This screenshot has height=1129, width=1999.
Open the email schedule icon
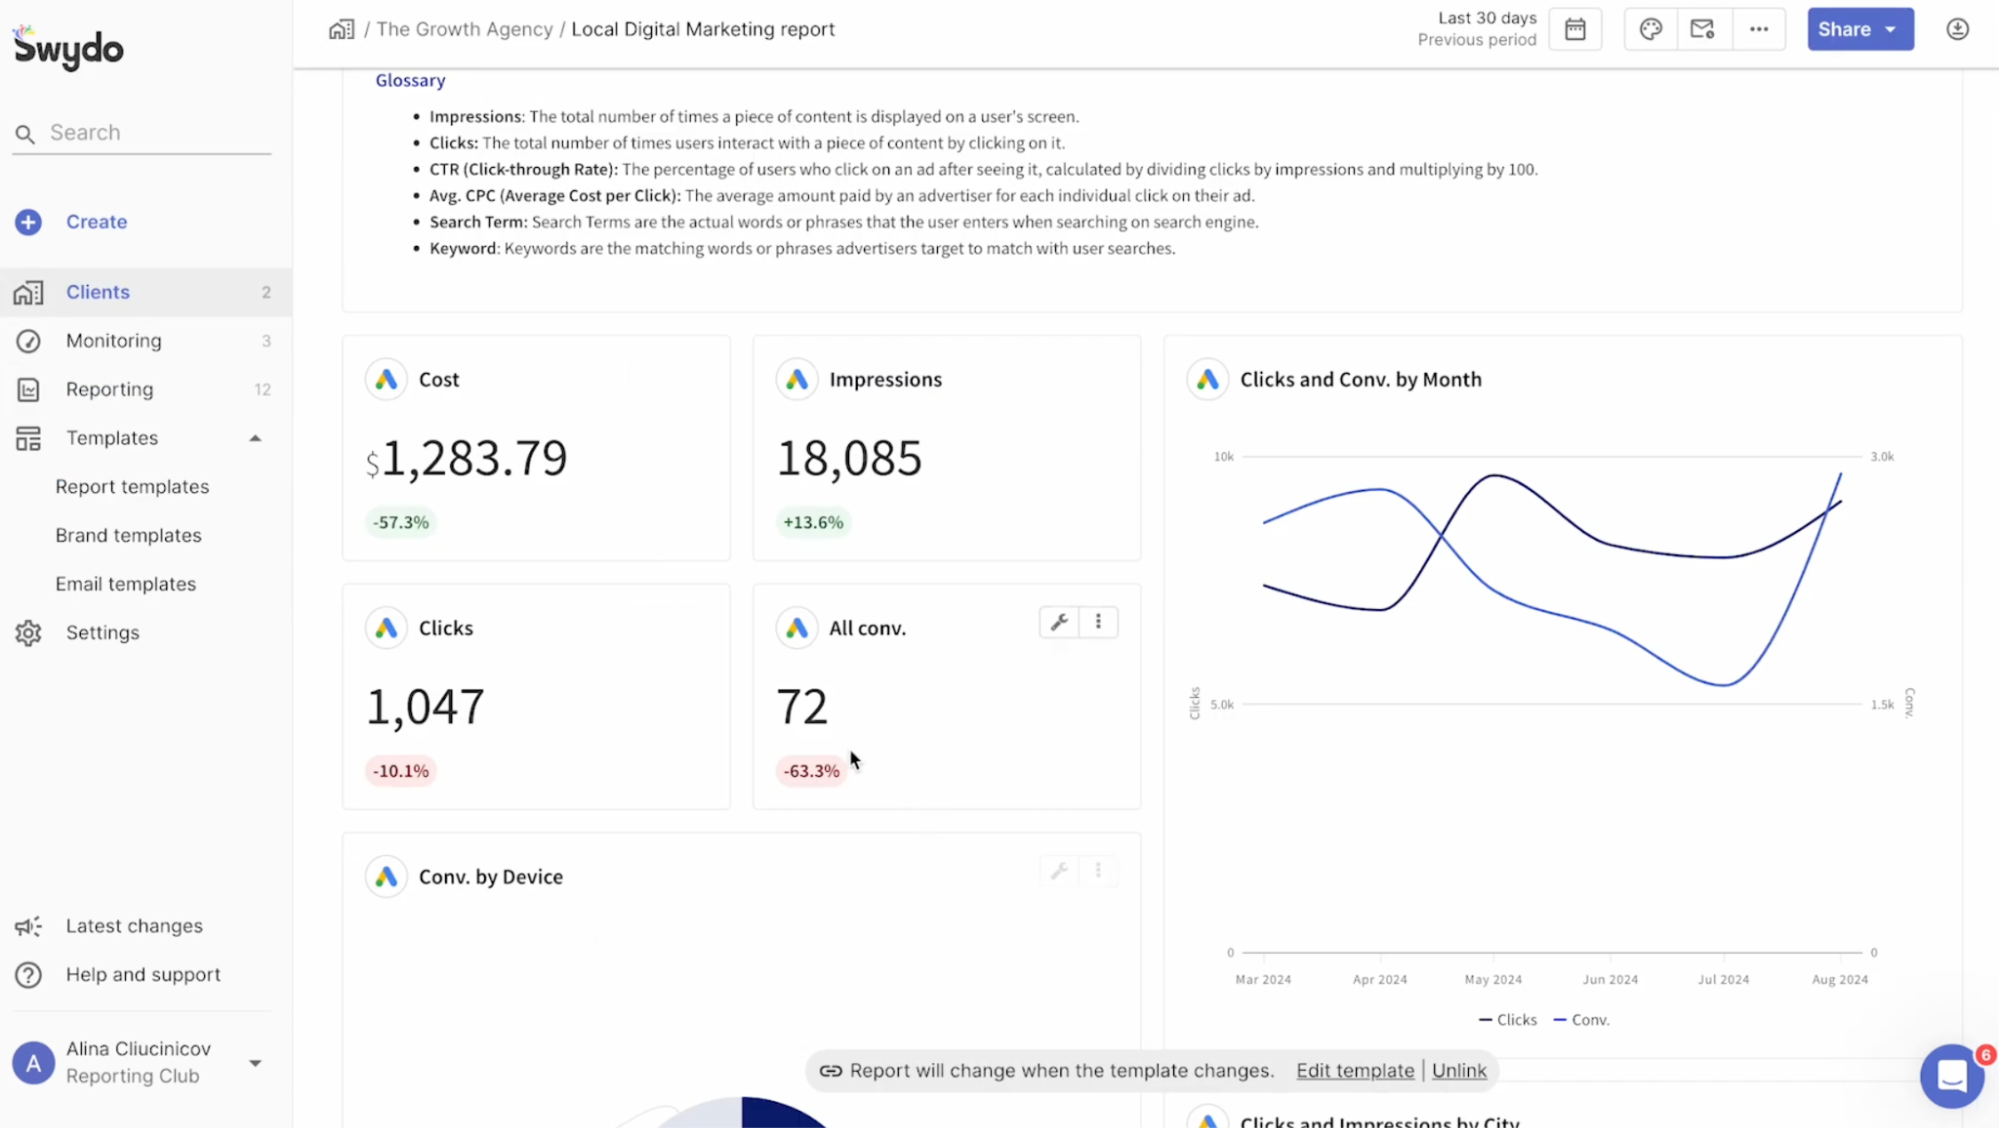[1703, 29]
